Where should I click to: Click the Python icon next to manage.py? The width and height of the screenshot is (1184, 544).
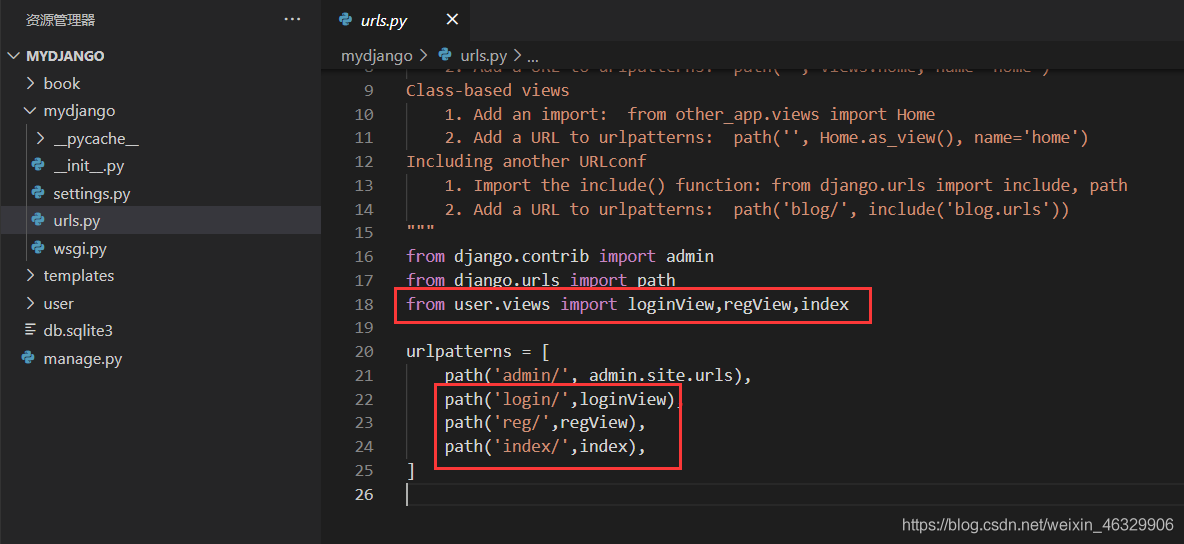28,358
